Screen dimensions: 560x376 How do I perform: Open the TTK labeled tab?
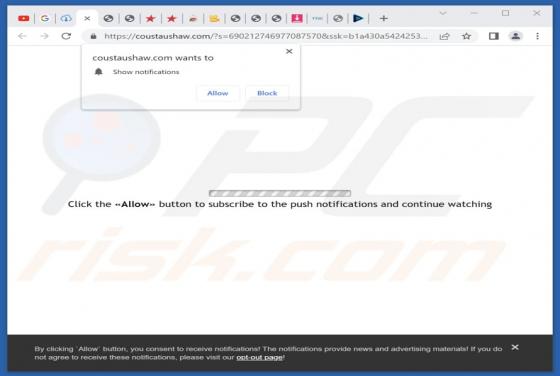click(x=317, y=18)
